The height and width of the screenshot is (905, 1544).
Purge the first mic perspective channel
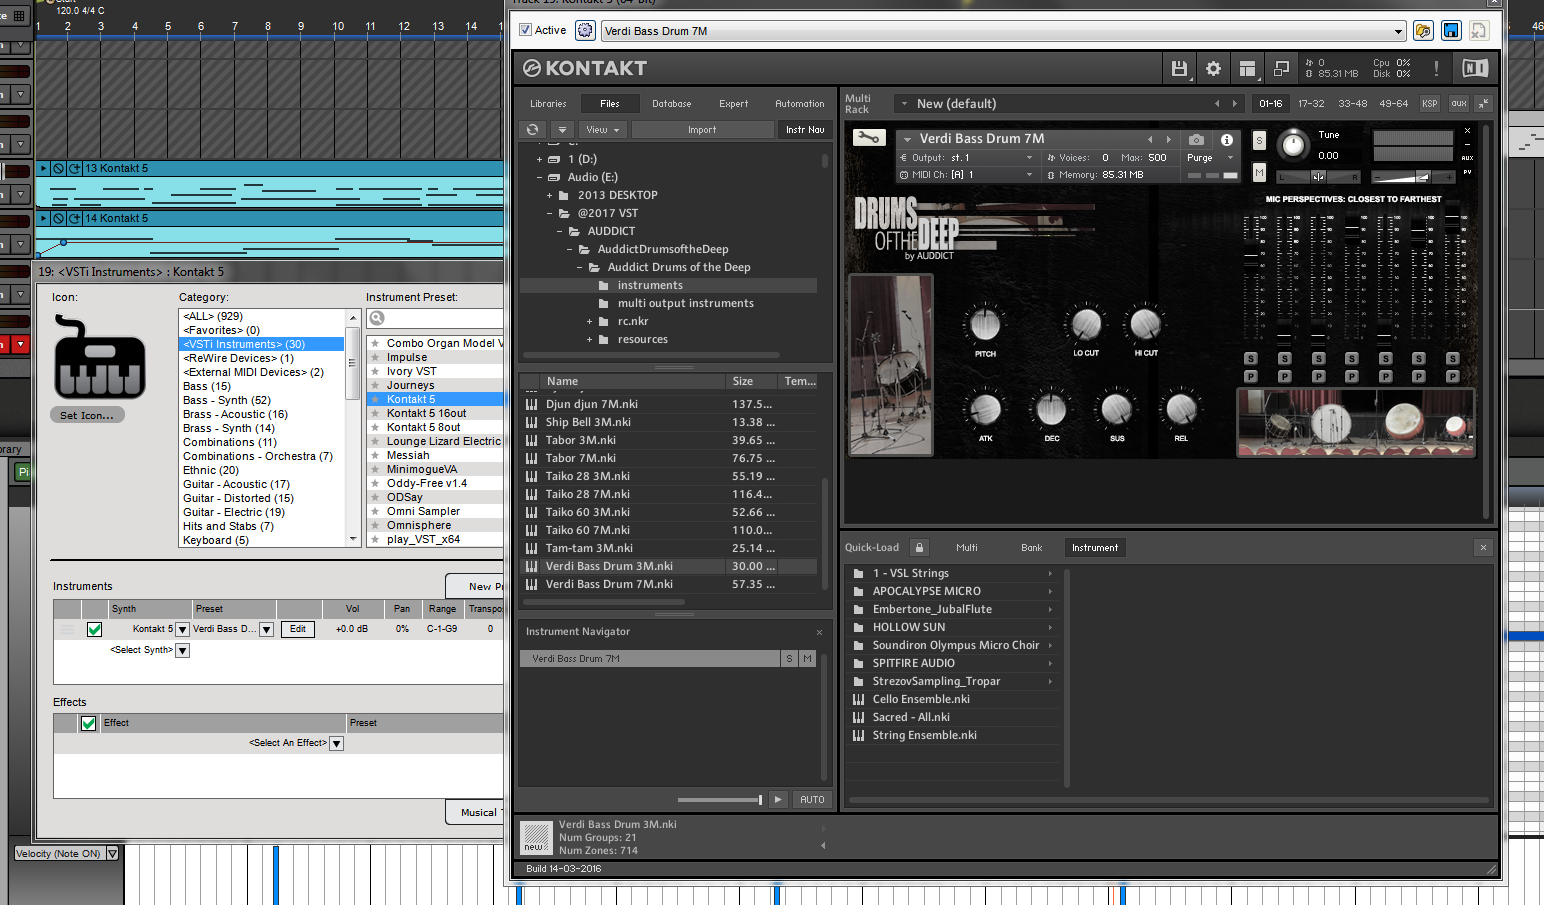[1250, 376]
